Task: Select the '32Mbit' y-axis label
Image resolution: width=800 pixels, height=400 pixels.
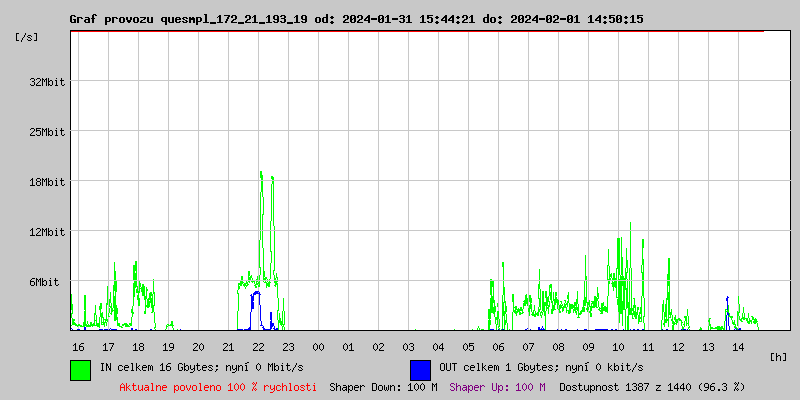Action: [x=47, y=82]
